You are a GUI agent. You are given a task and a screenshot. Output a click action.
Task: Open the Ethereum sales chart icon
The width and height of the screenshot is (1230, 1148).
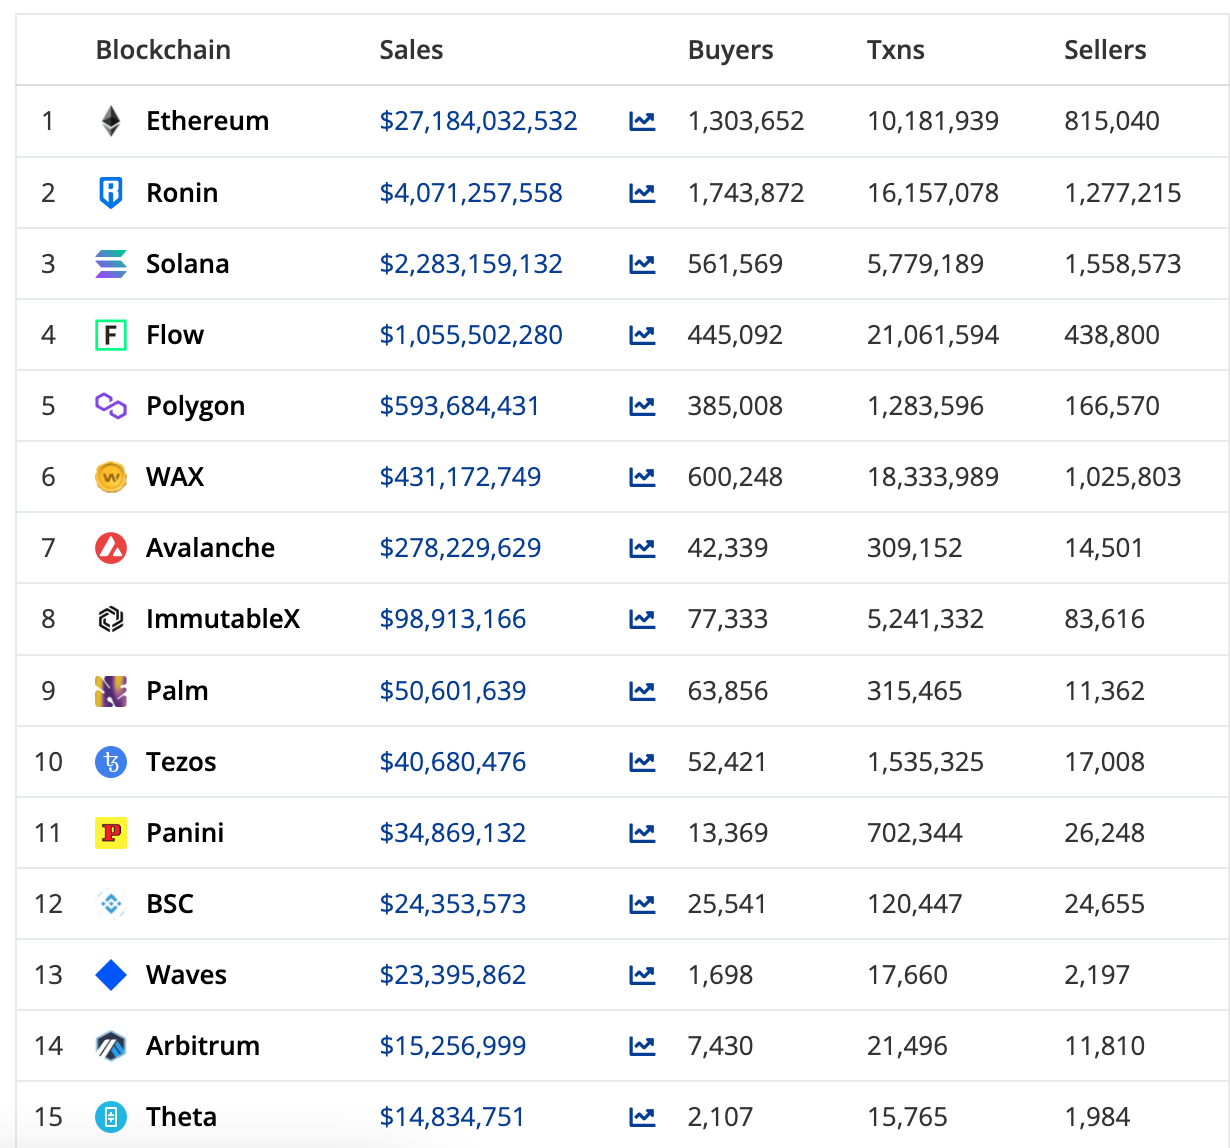pyautogui.click(x=642, y=121)
